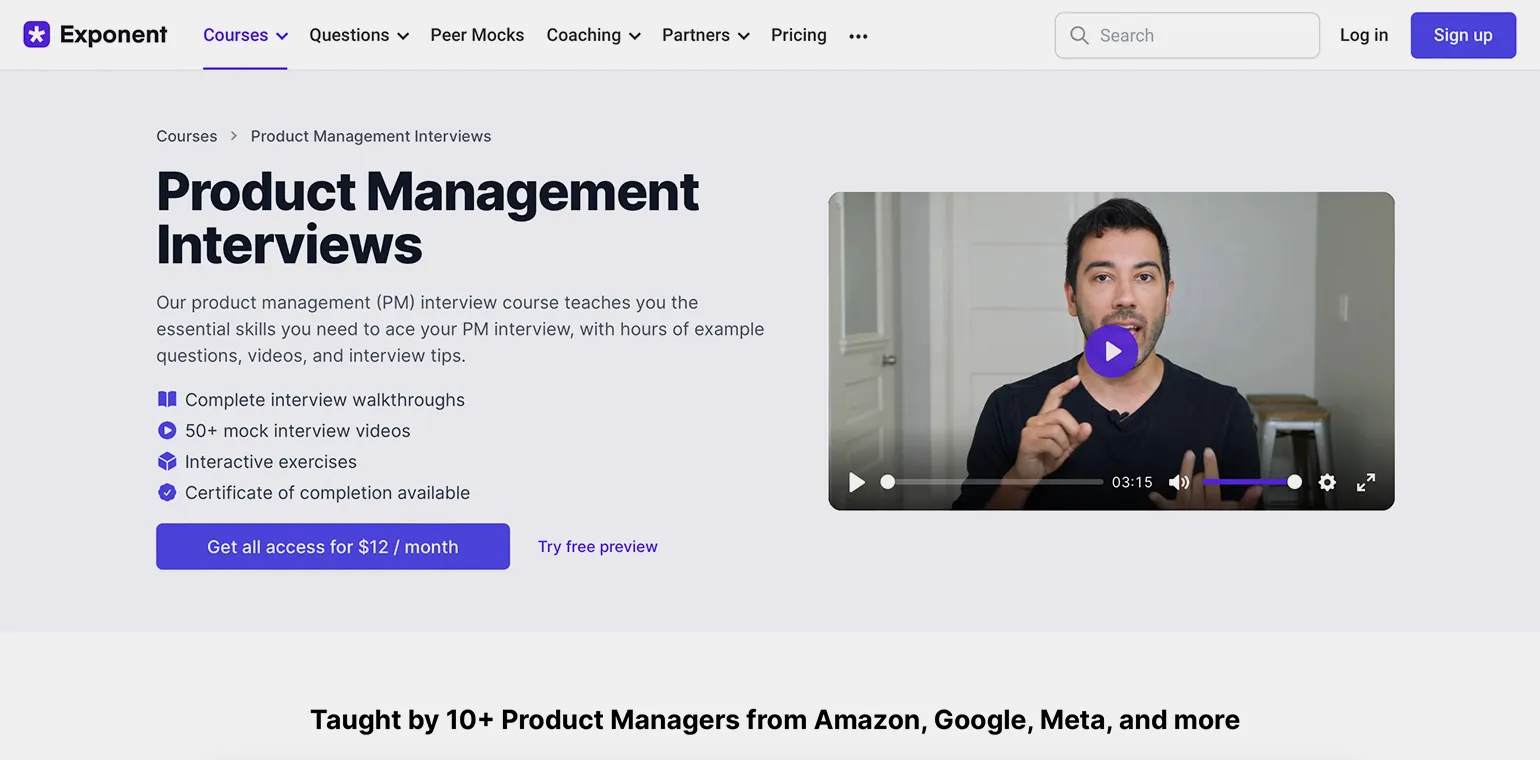Open the Coaching dropdown
The image size is (1540, 760).
[593, 35]
